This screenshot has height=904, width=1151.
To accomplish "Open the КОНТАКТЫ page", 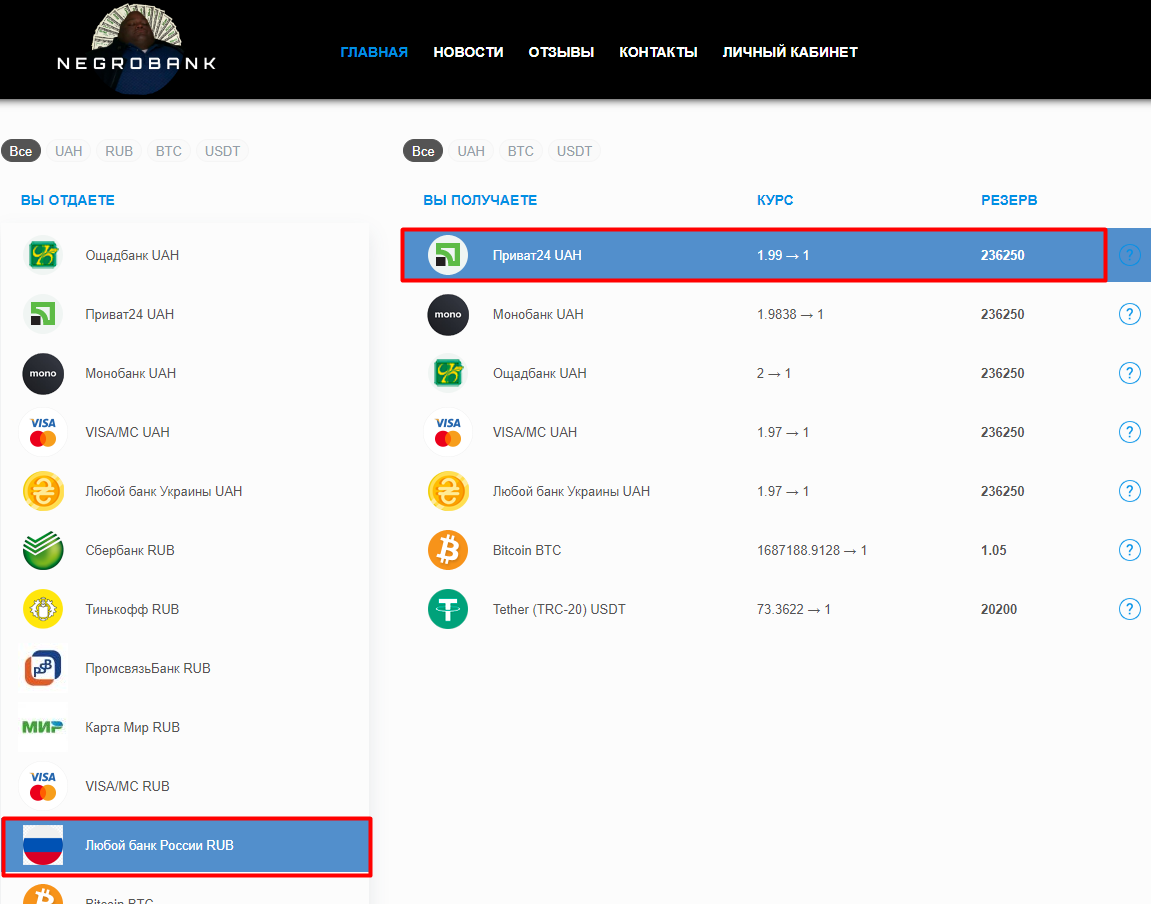I will 658,52.
